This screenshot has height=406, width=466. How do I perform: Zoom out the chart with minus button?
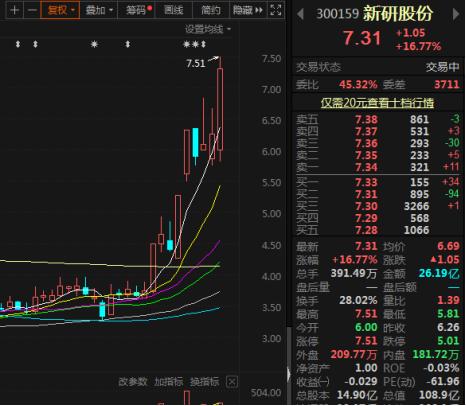(32, 10)
